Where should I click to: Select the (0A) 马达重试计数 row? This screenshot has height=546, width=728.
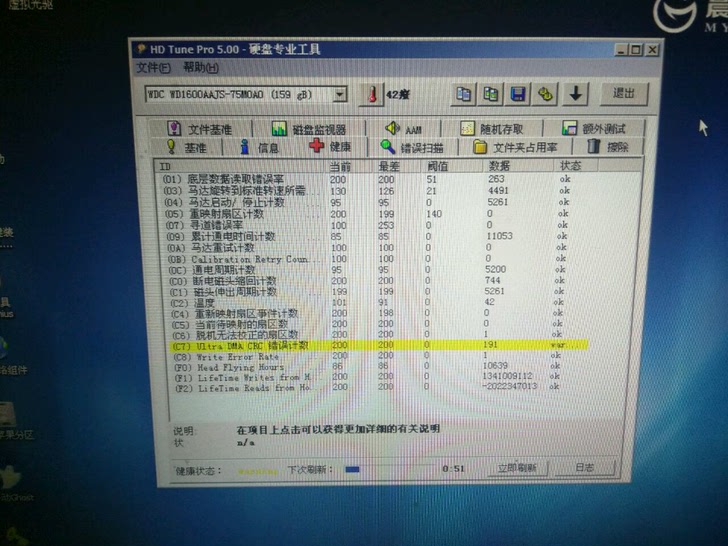(368, 247)
